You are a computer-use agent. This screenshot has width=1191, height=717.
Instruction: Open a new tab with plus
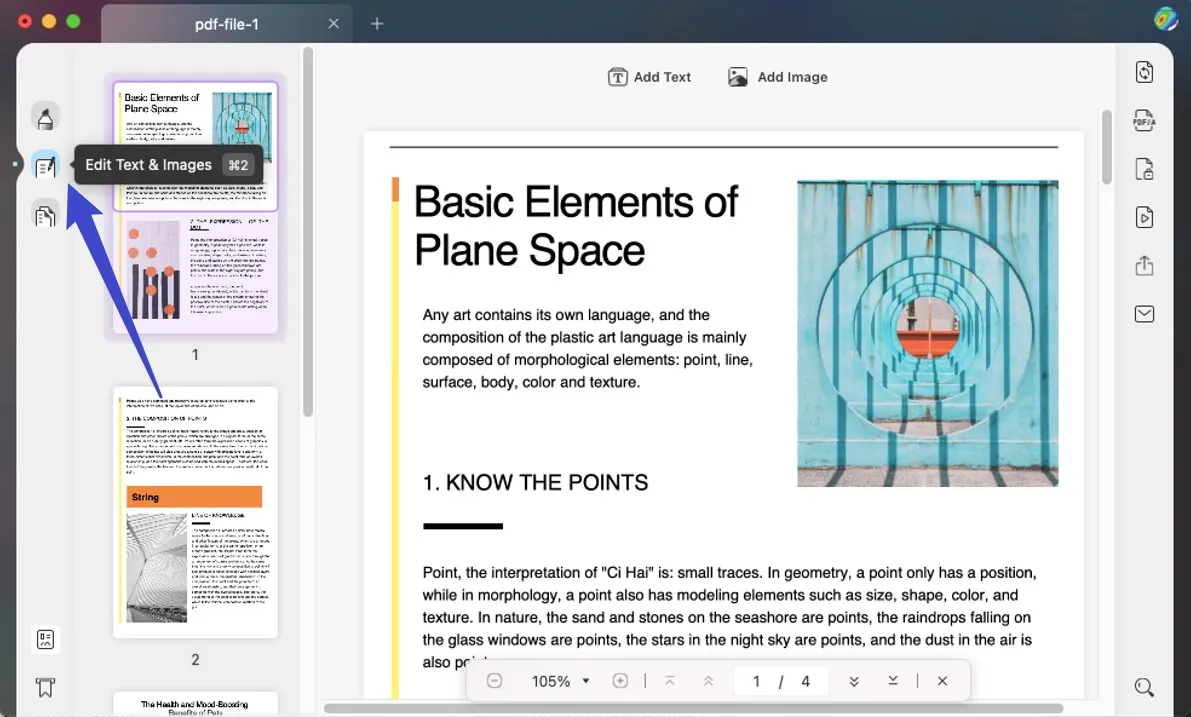377,24
